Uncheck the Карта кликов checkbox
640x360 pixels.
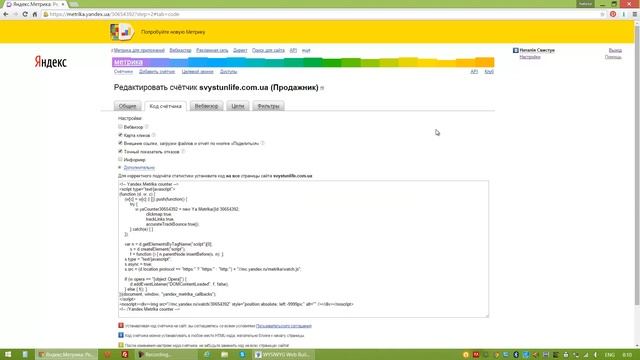click(x=120, y=135)
